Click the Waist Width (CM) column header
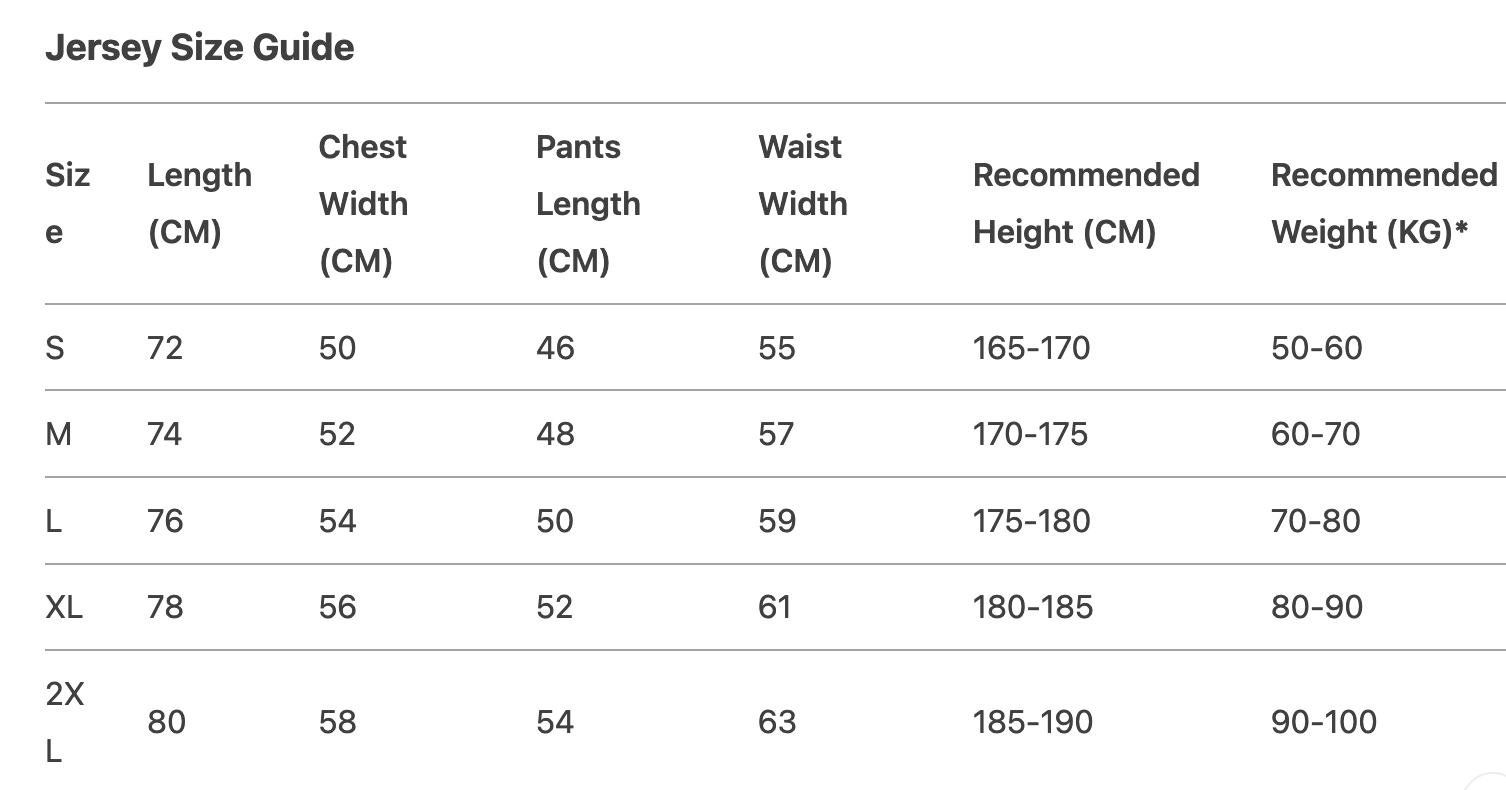This screenshot has height=790, width=1506. coord(802,204)
